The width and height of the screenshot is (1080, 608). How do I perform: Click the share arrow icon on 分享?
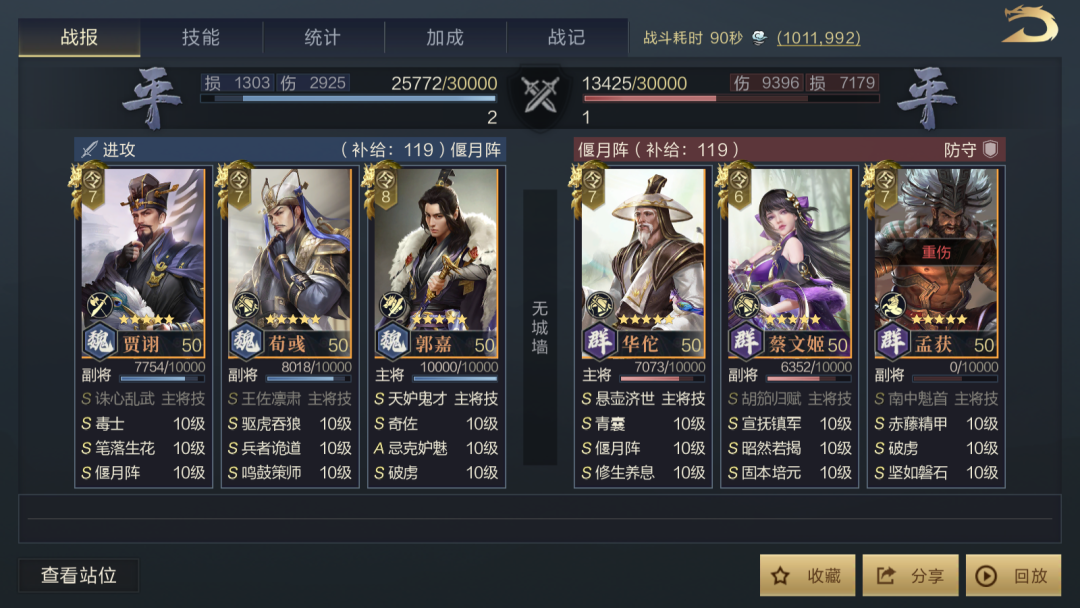[x=886, y=576]
